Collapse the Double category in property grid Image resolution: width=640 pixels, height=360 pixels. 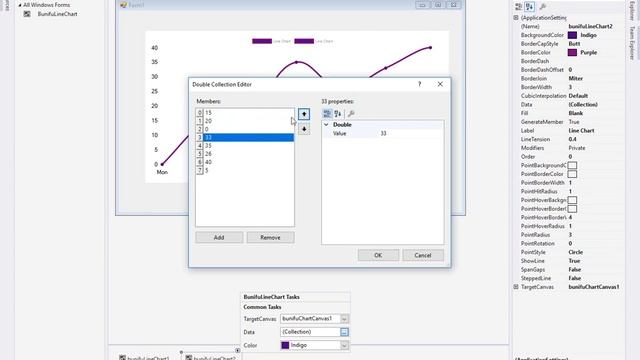(326, 125)
